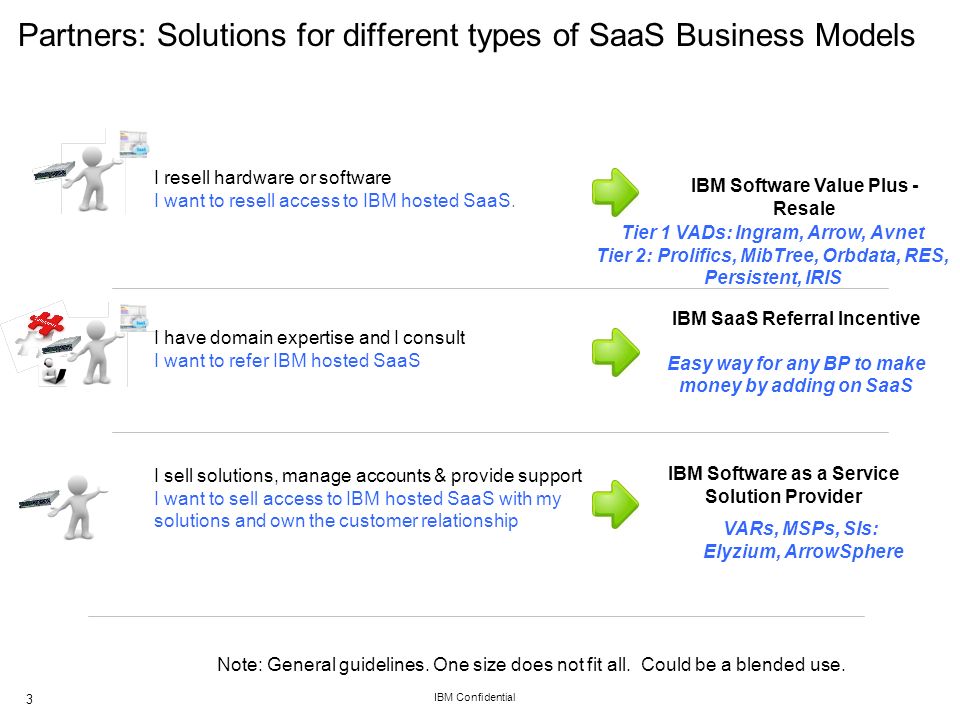Image resolution: width=960 pixels, height=720 pixels.
Task: Click the 'IBM Confidential' footer label
Action: [x=474, y=697]
